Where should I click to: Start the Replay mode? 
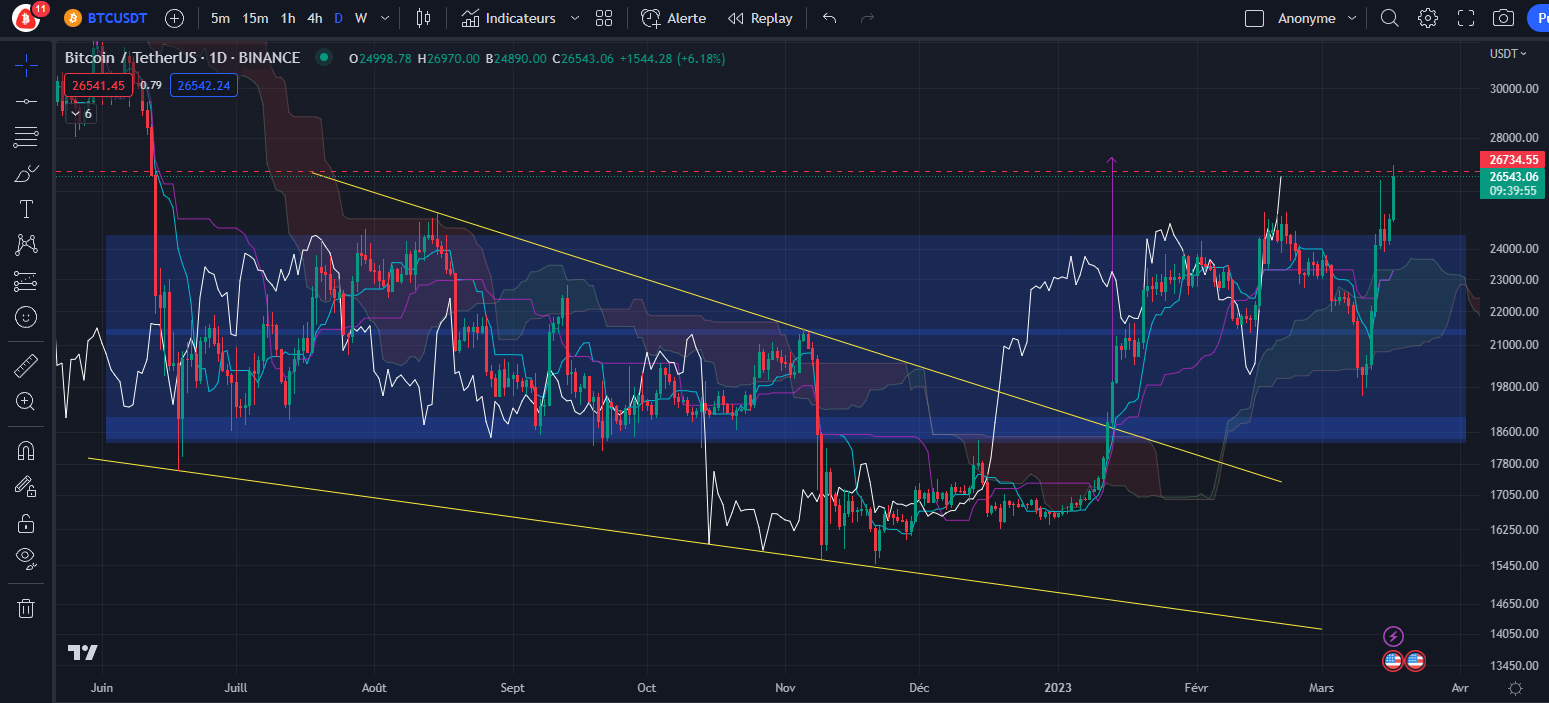[x=760, y=17]
